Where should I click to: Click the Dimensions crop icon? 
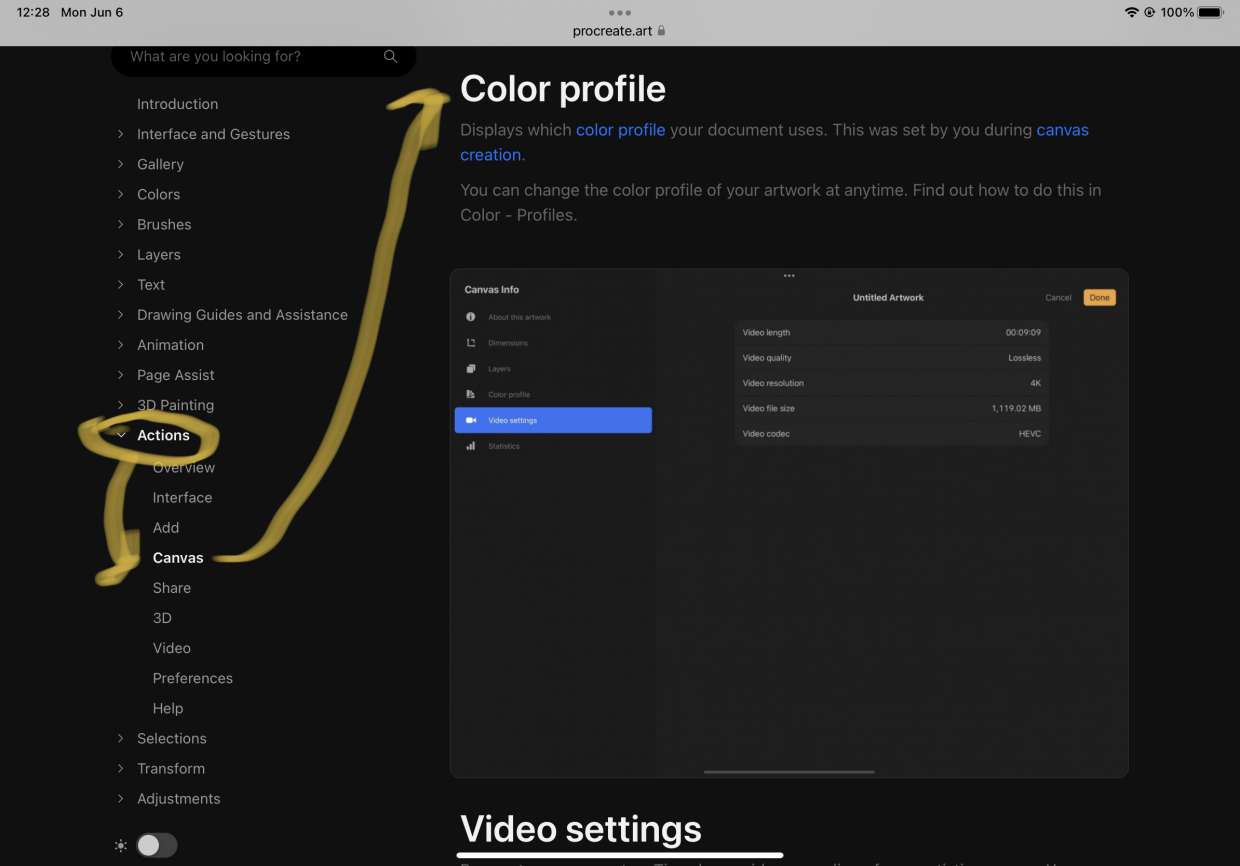(470, 343)
